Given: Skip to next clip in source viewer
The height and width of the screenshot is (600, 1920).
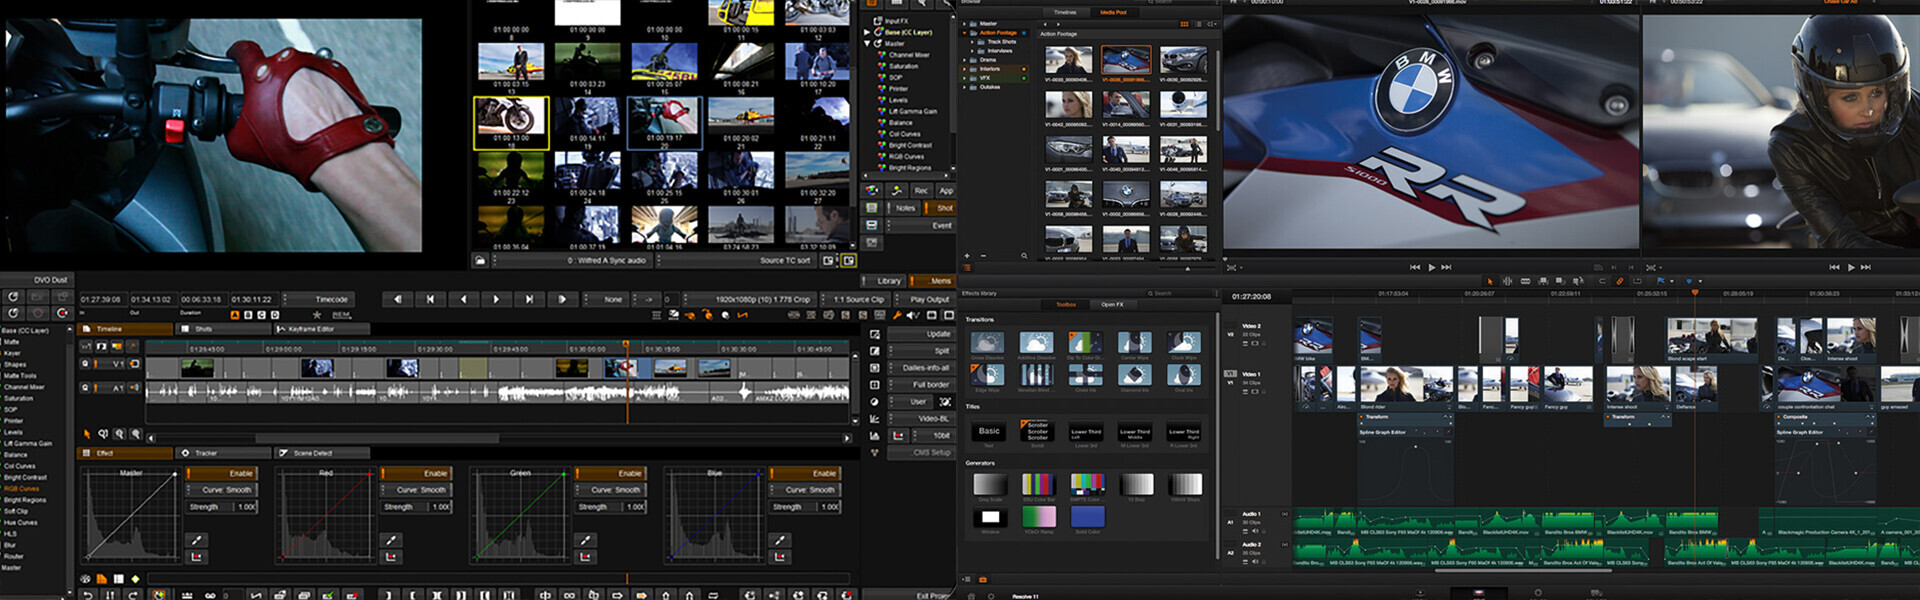Looking at the screenshot, I should point(1446,267).
